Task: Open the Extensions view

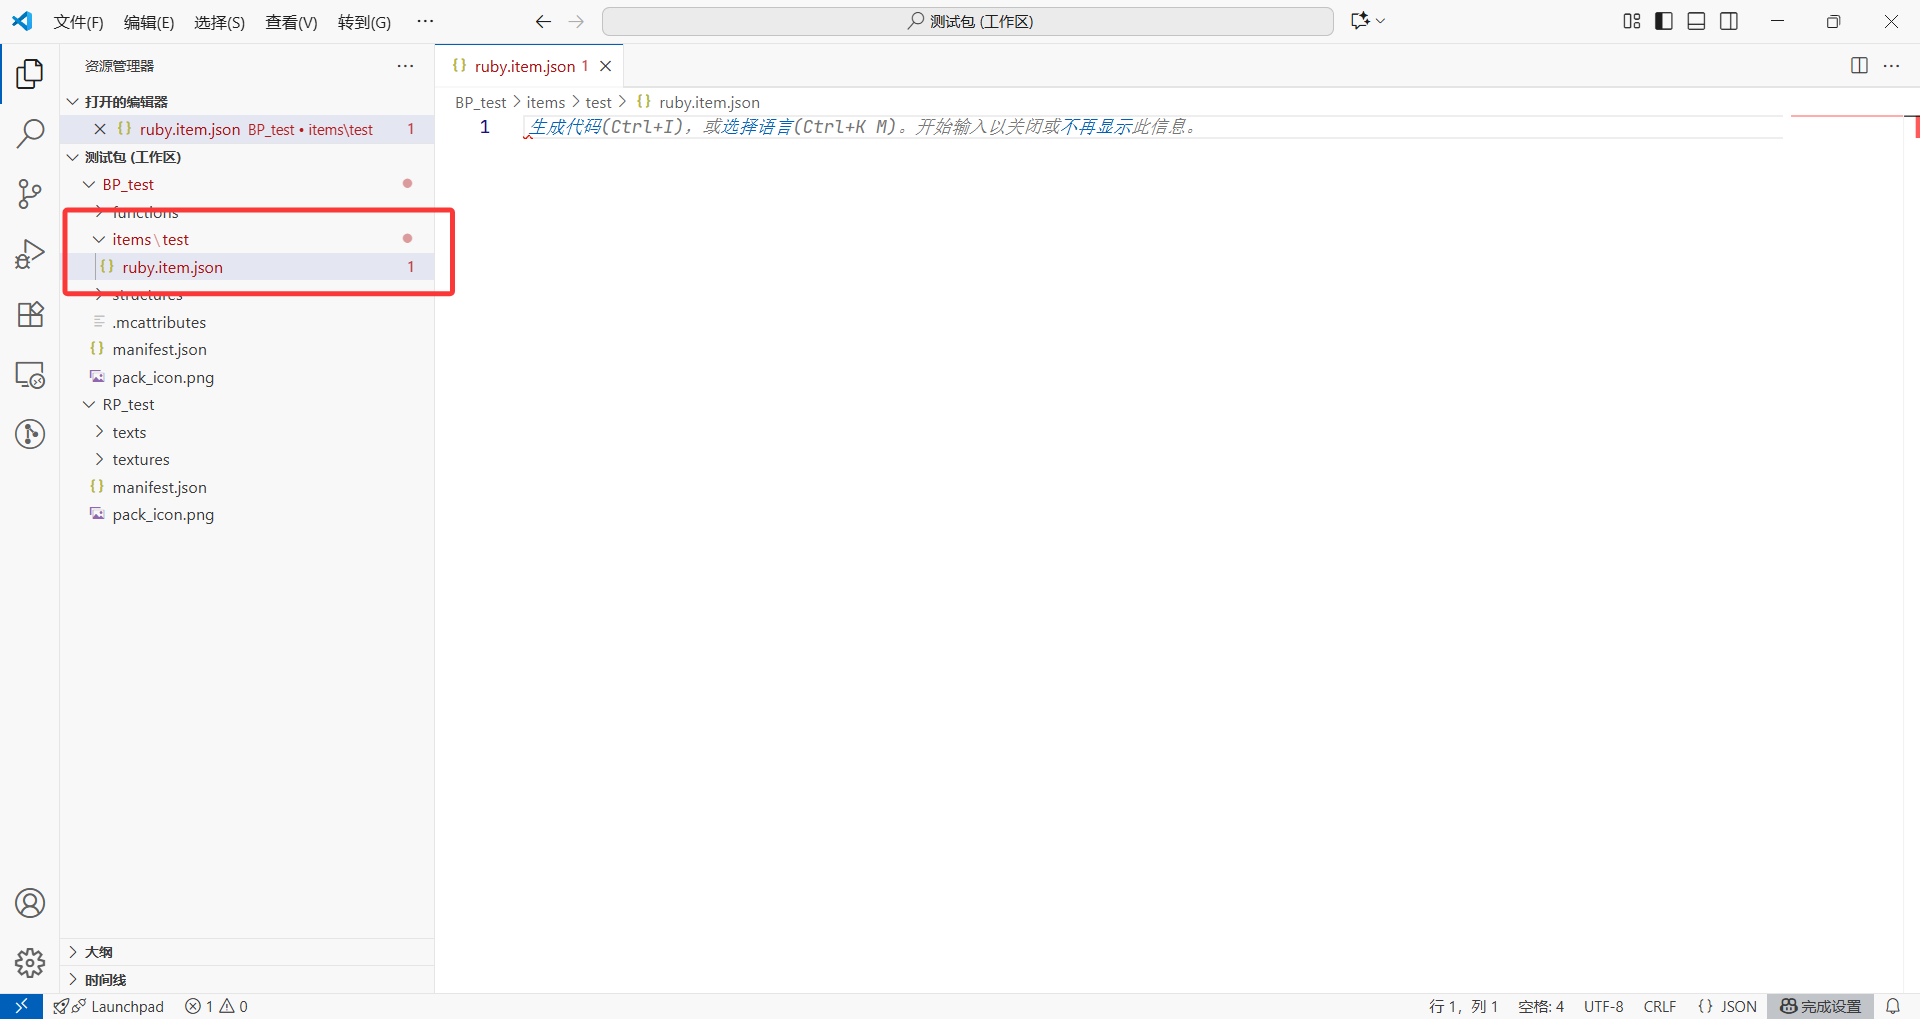Action: tap(30, 314)
